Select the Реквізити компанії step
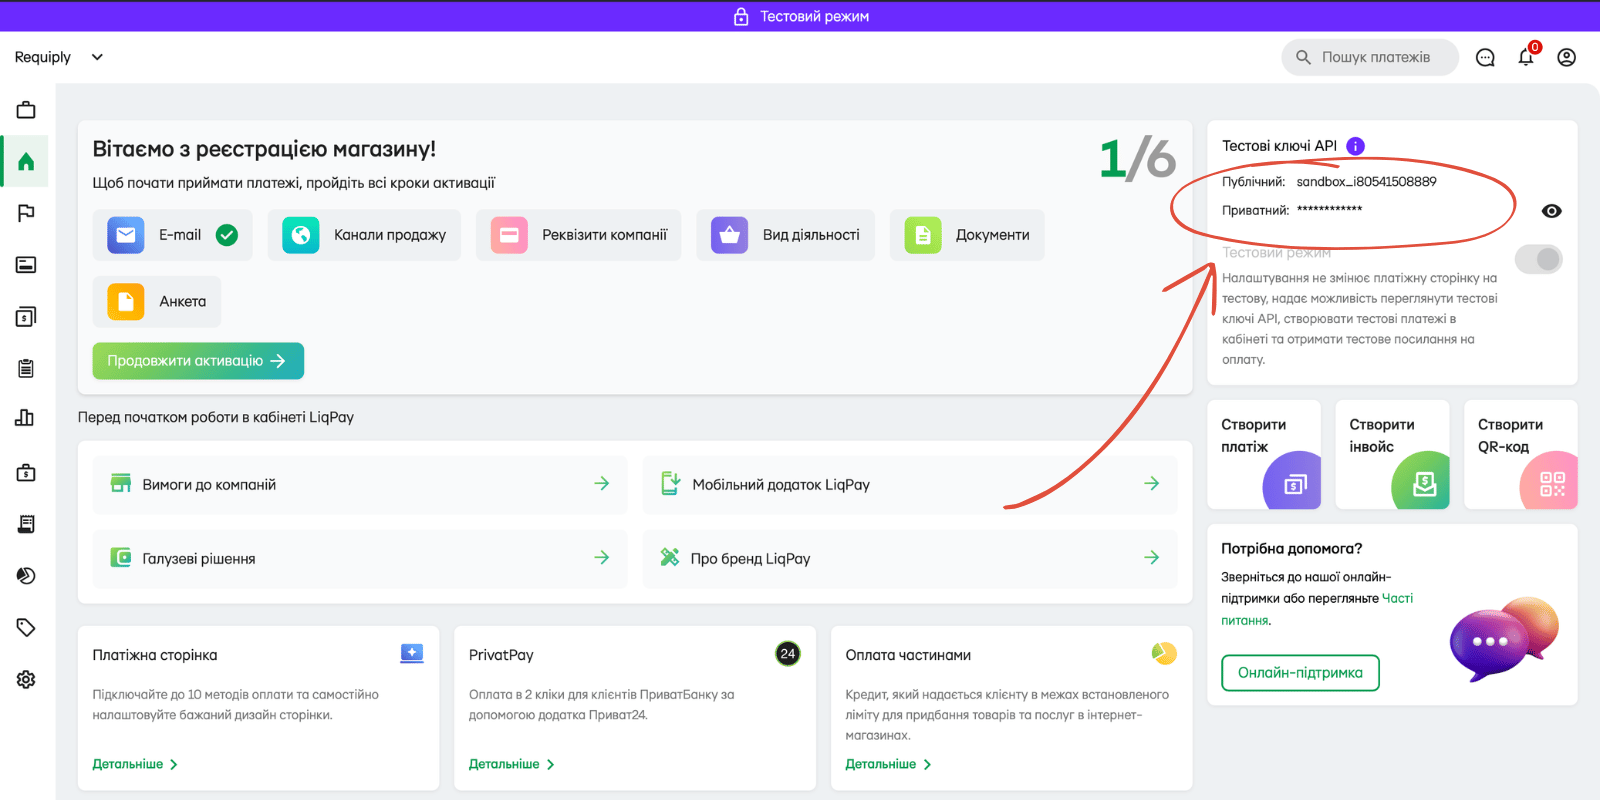Viewport: 1600px width, 800px height. 579,235
